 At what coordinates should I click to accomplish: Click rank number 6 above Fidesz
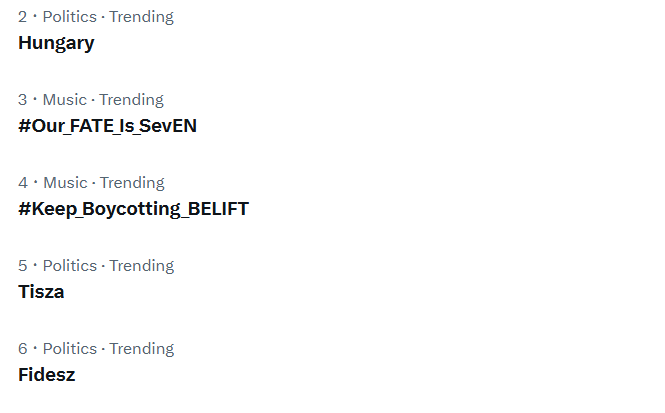click(x=23, y=349)
